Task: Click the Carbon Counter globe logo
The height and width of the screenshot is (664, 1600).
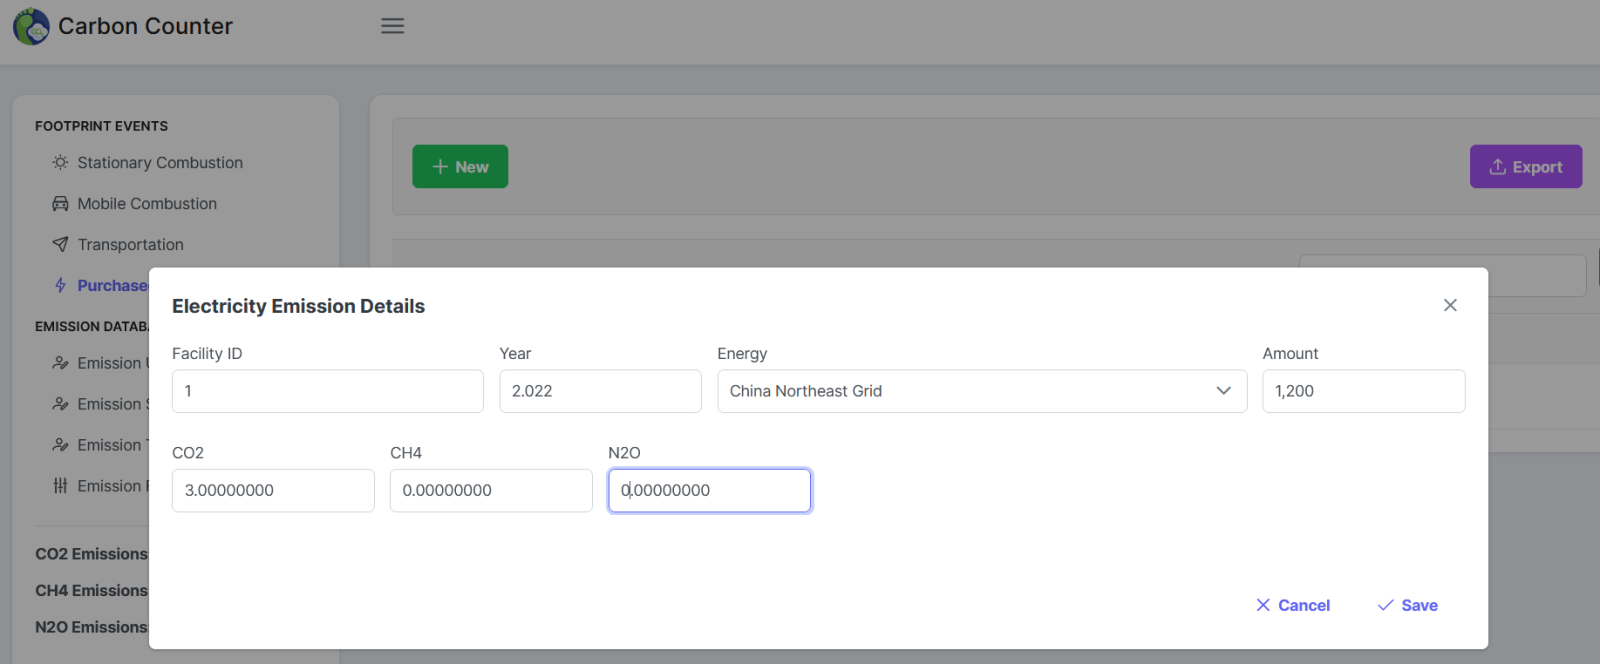Action: (x=31, y=27)
